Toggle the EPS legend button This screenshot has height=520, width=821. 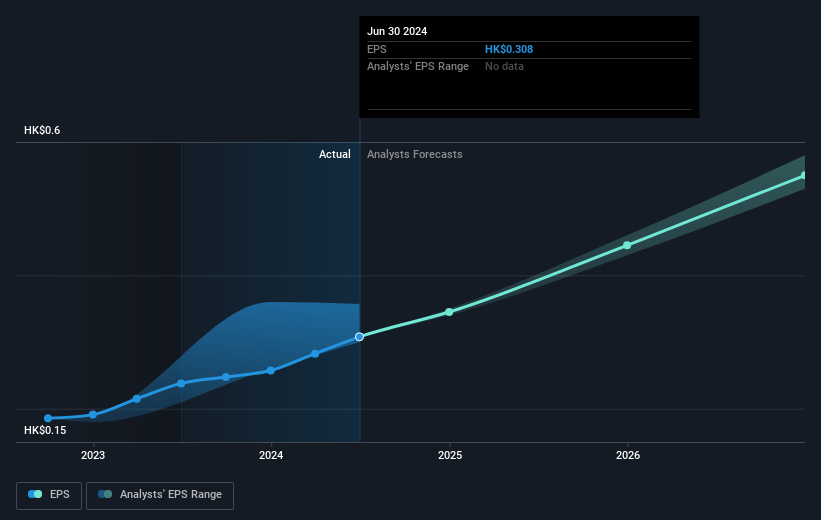(49, 495)
